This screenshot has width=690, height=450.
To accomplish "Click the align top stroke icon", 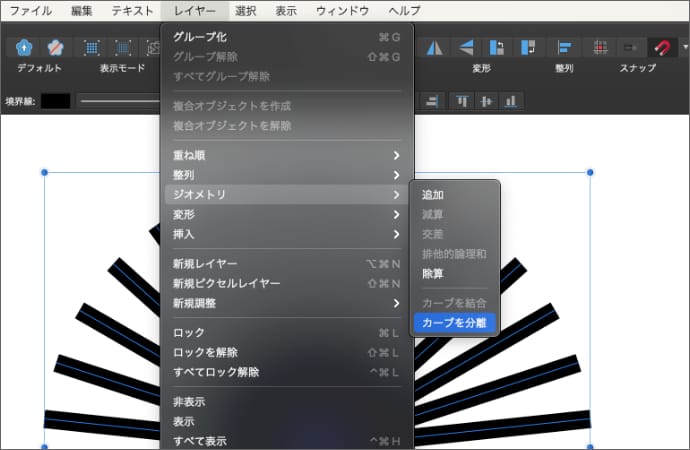I will (462, 100).
